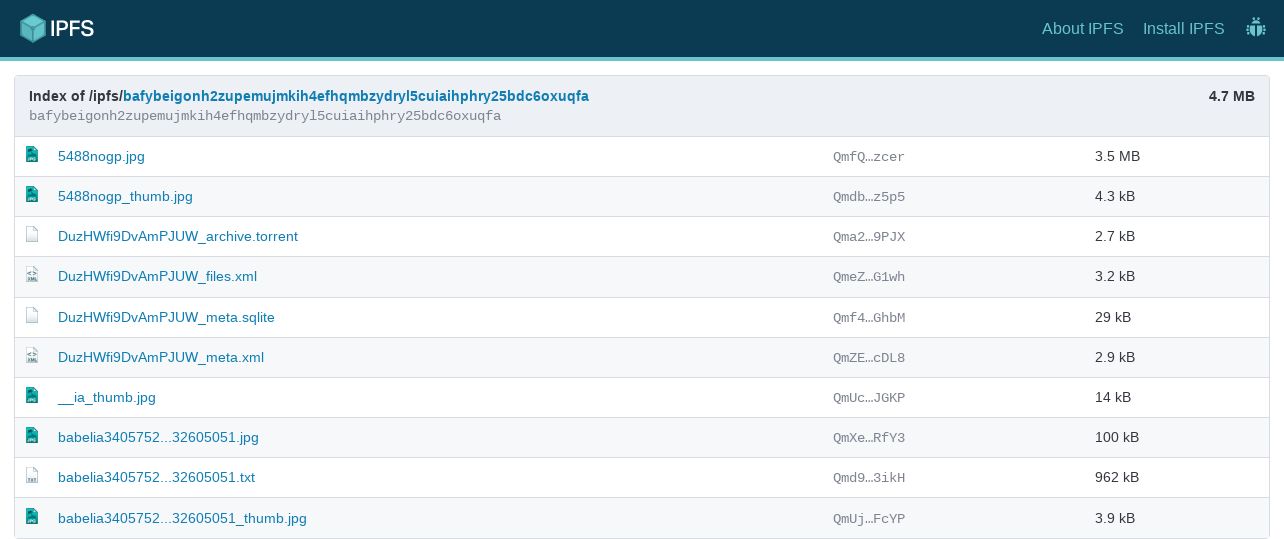The image size is (1284, 539).
Task: Open file 5488nogp_thumb.jpg
Action: [125, 196]
